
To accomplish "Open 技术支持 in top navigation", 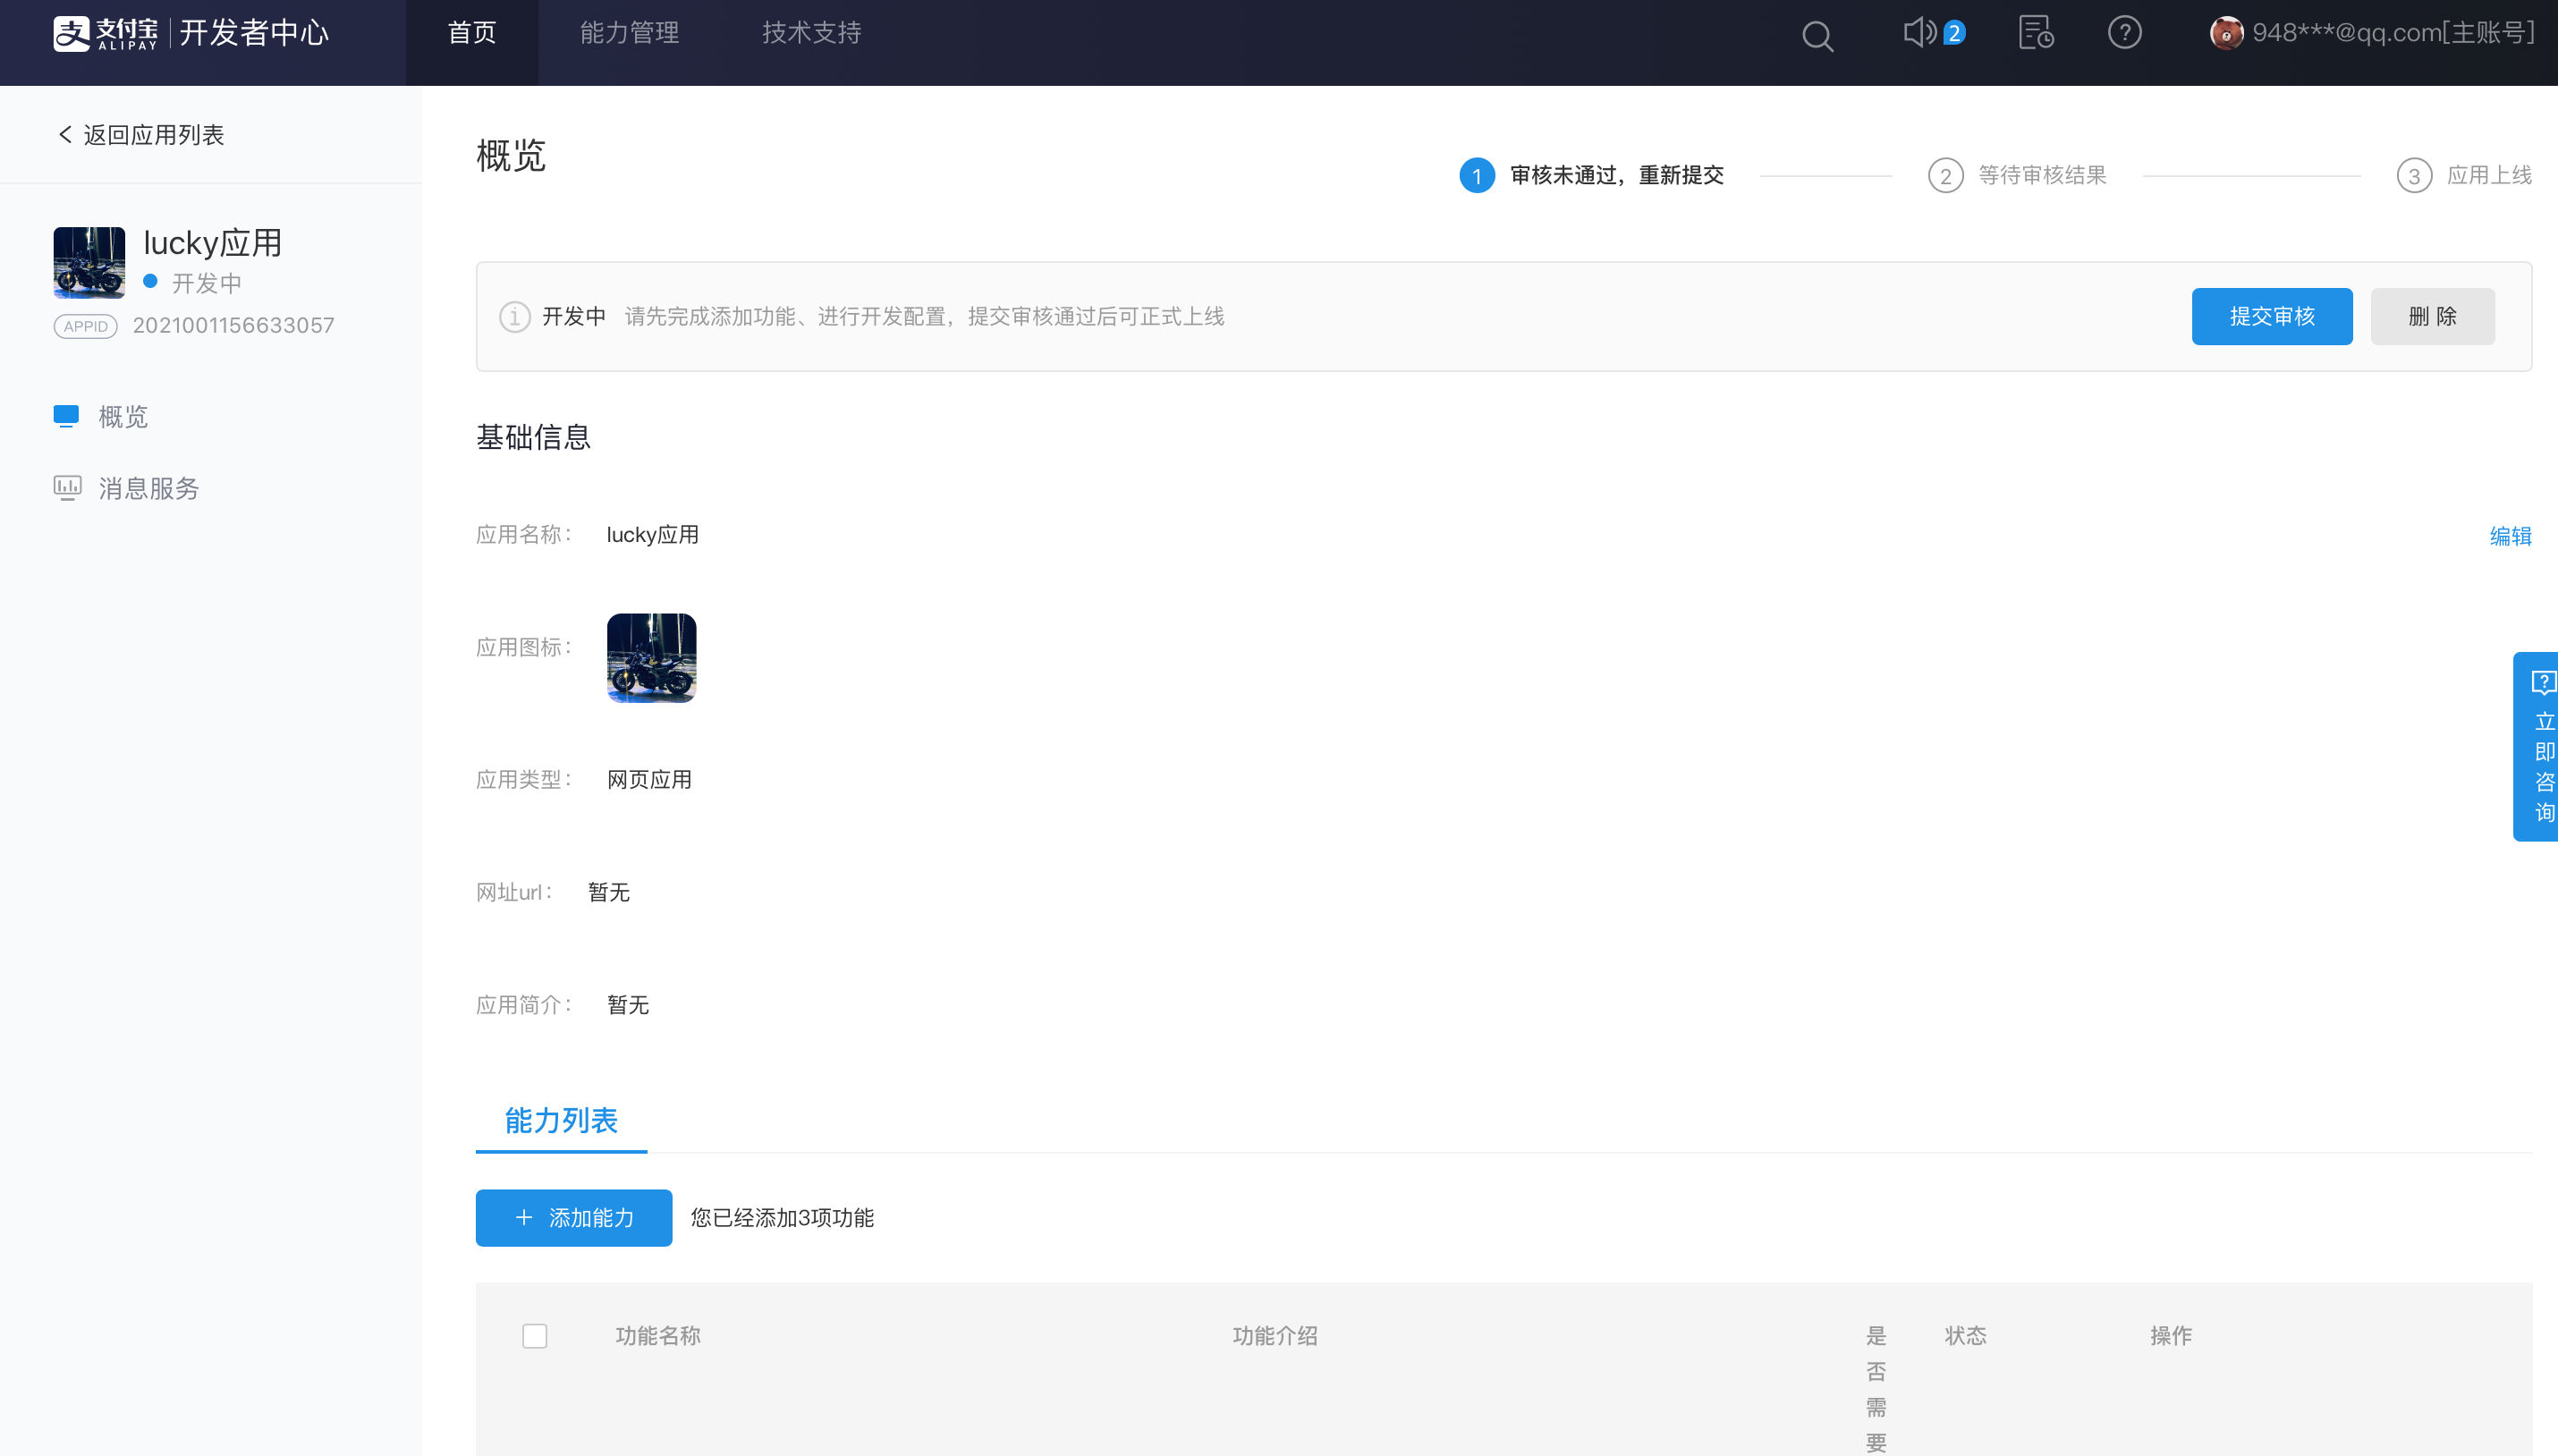I will click(811, 33).
